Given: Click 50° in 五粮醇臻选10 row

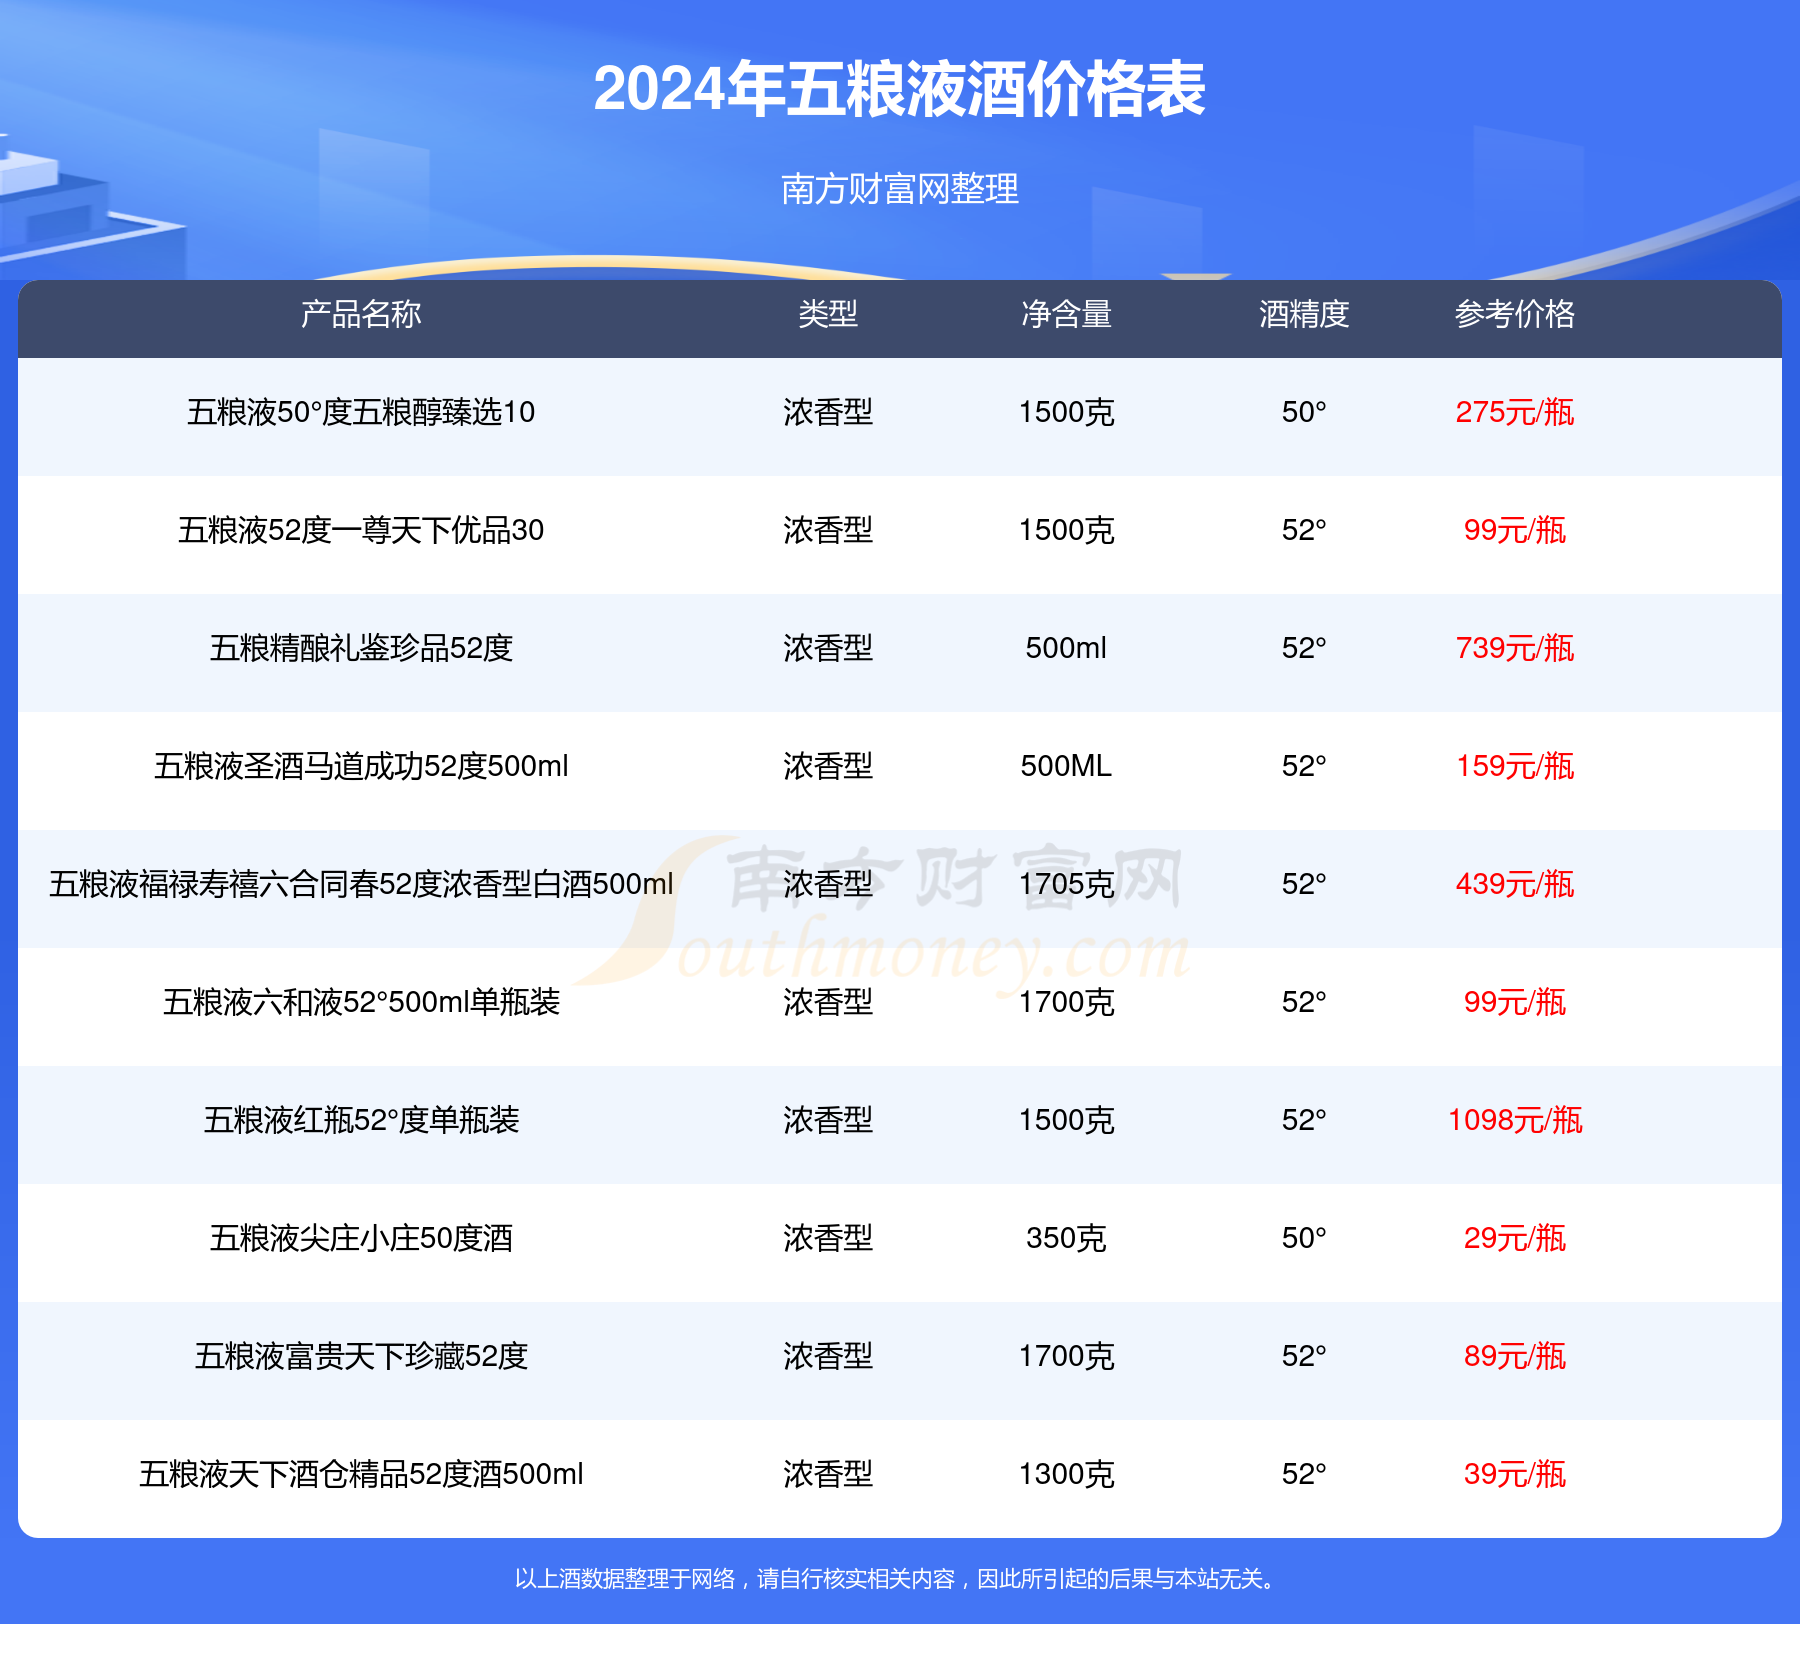Looking at the screenshot, I should [x=1304, y=412].
